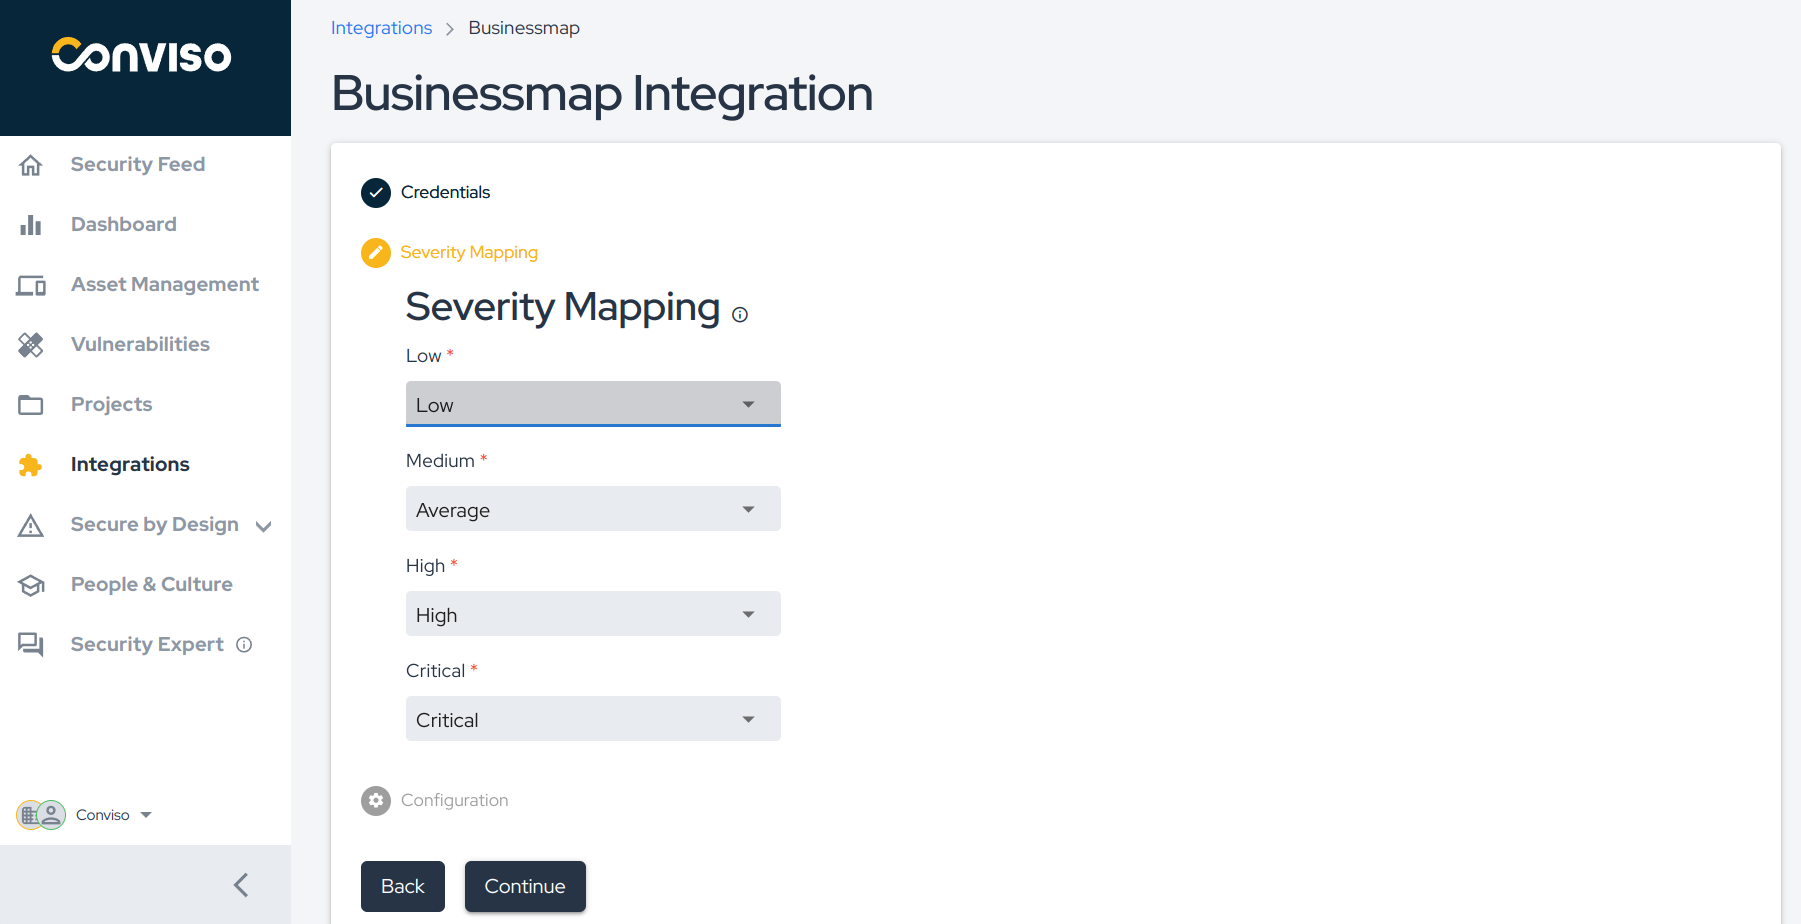Click the Projects folder icon
Screen dimensions: 1801x924
(x=31, y=404)
